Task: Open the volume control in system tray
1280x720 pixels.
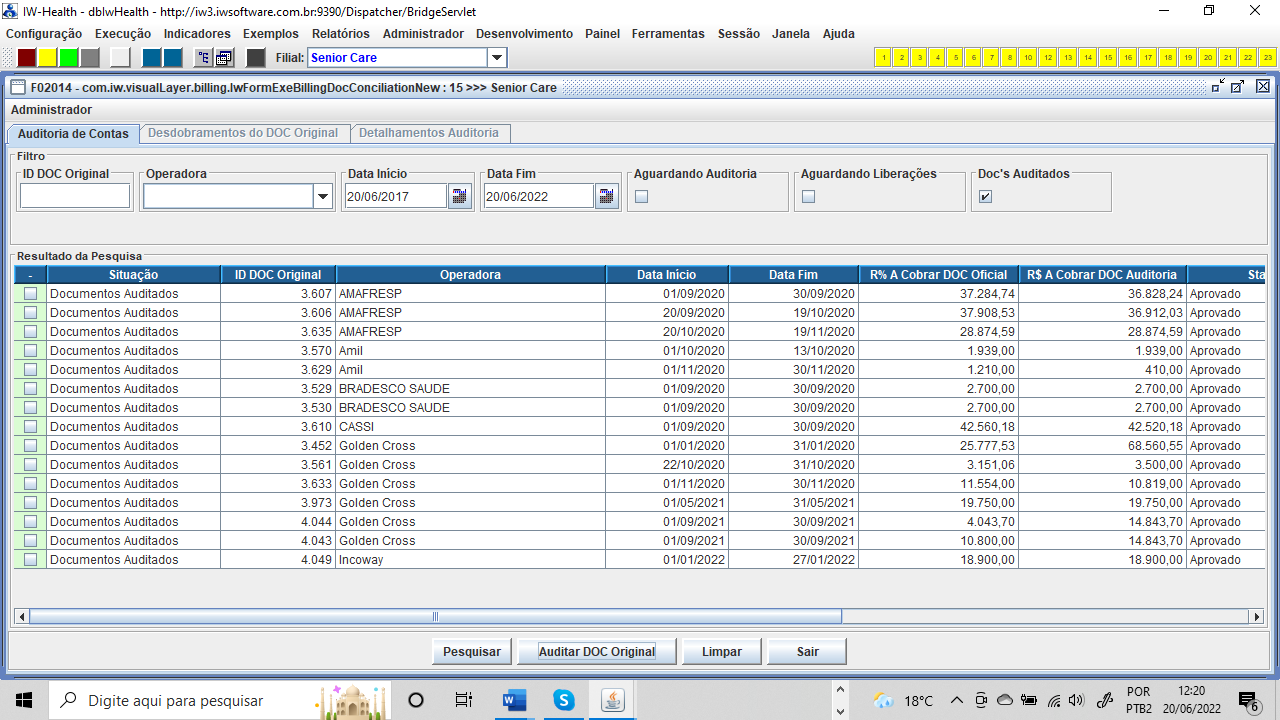Action: [x=1076, y=700]
